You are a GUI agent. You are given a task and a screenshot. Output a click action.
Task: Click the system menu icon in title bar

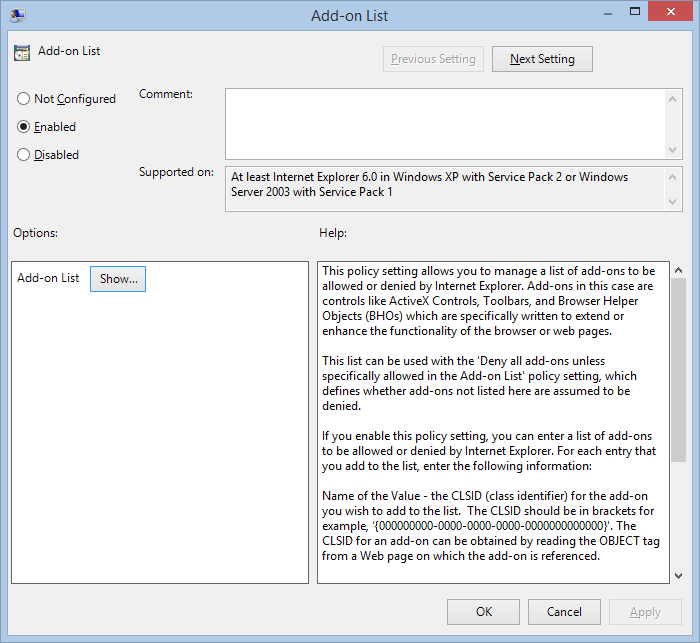(18, 15)
